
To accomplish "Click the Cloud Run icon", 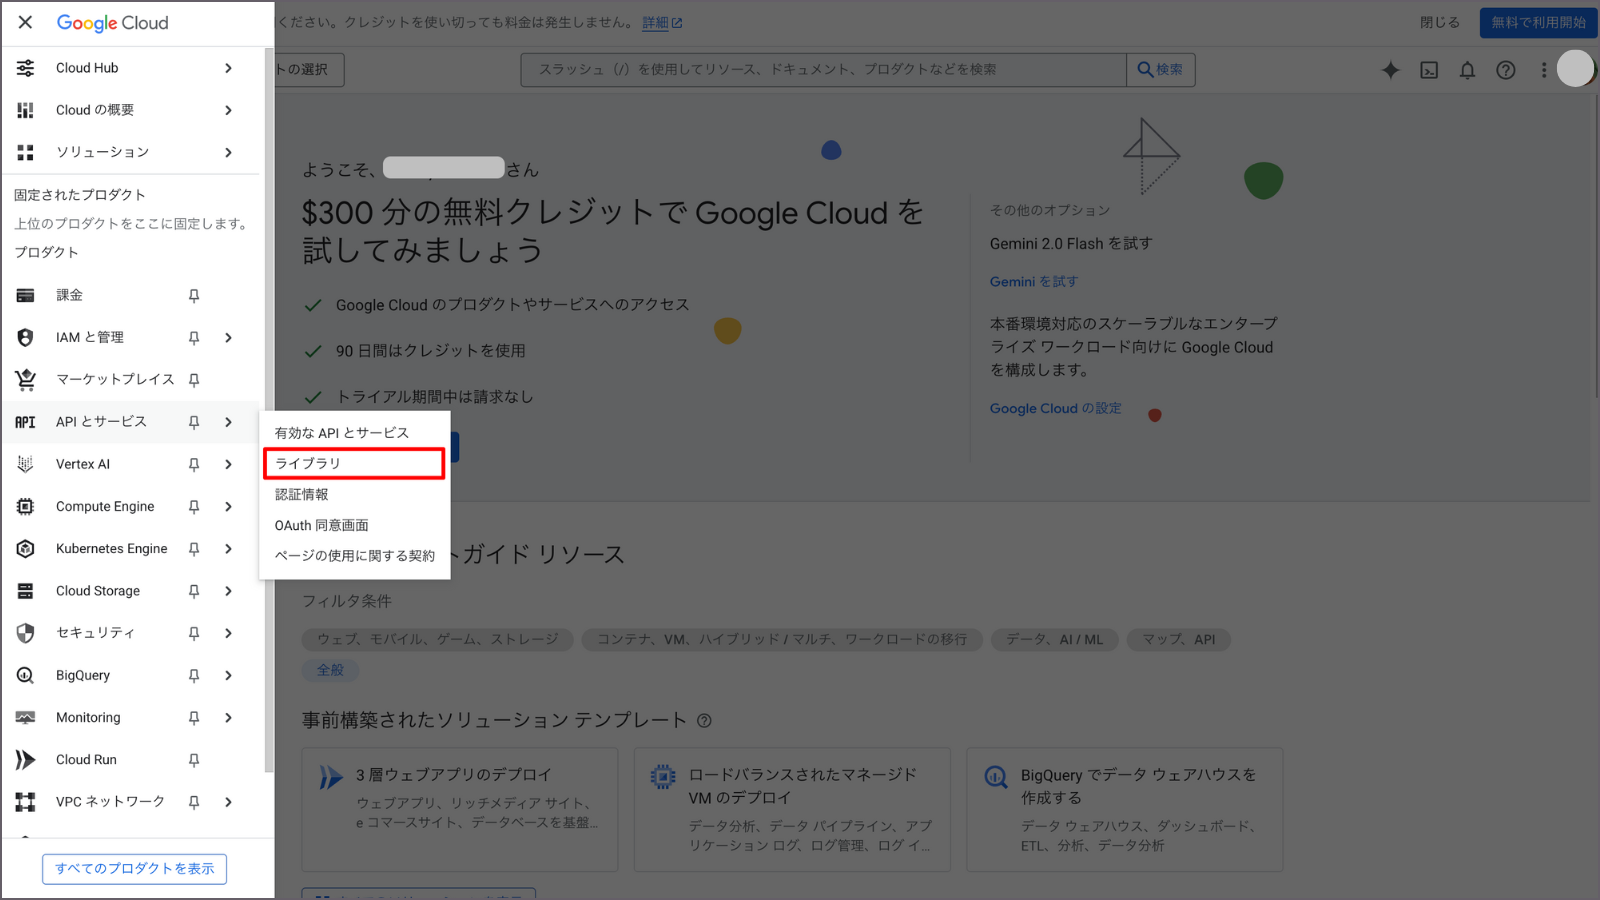I will tap(25, 759).
